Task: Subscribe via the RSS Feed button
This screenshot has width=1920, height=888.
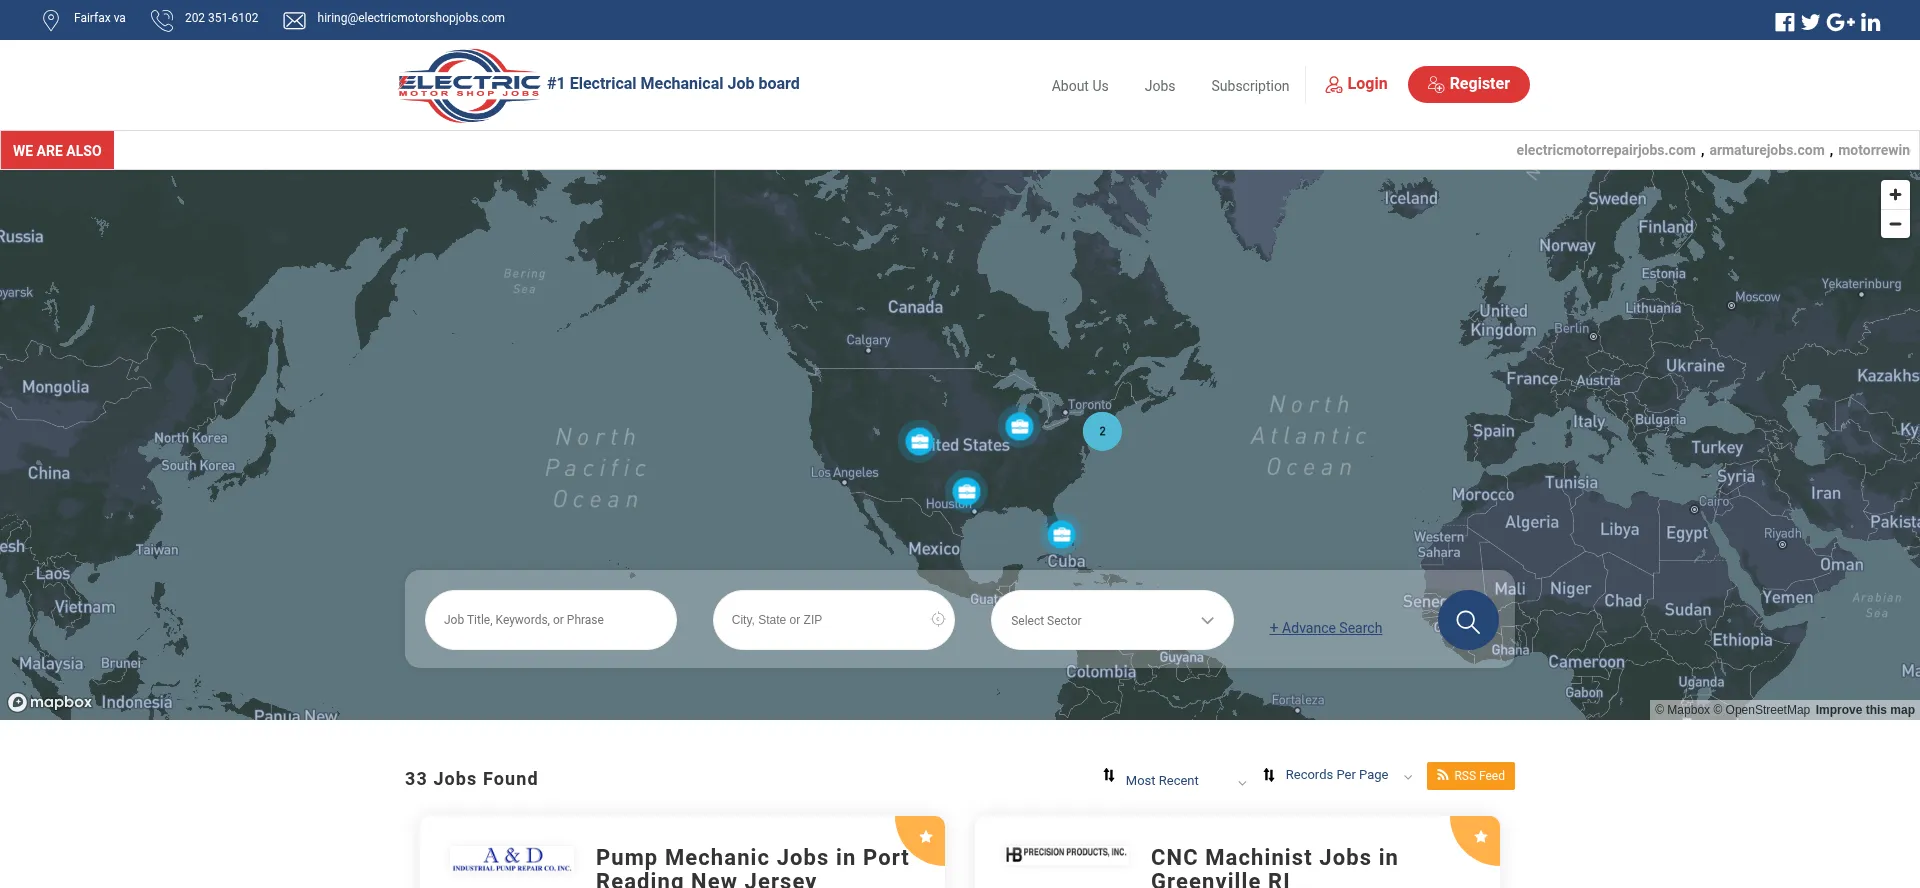Action: point(1470,776)
